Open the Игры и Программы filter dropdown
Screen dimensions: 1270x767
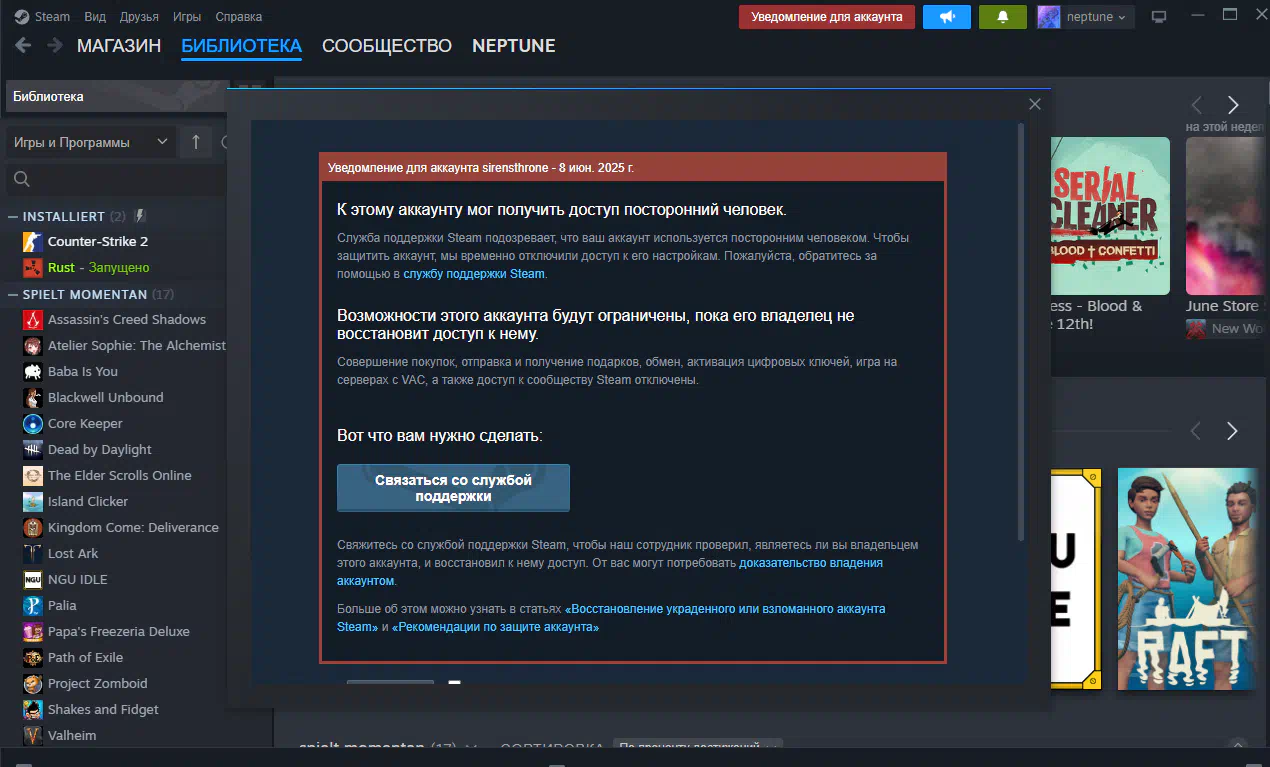91,143
